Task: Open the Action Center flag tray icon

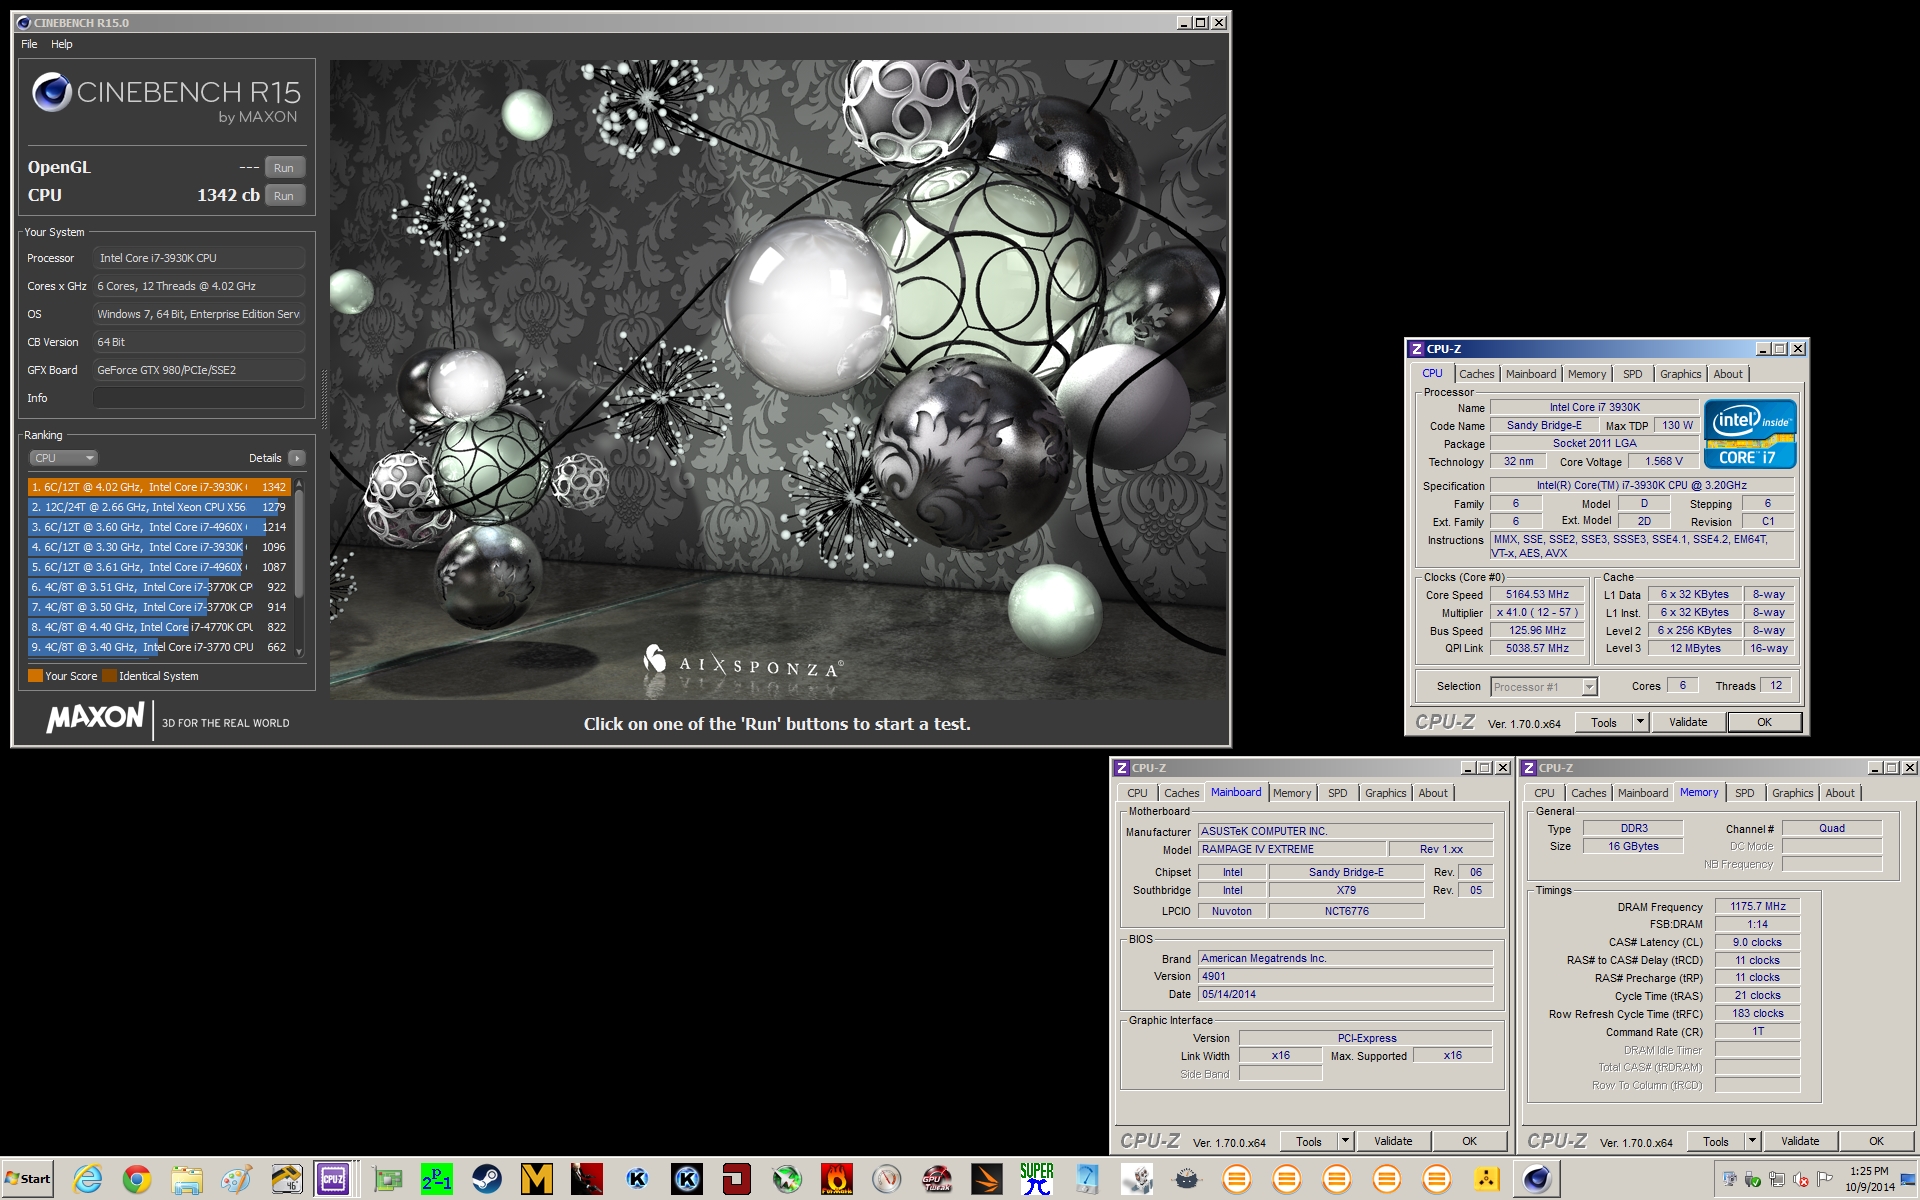Action: pyautogui.click(x=1825, y=1180)
